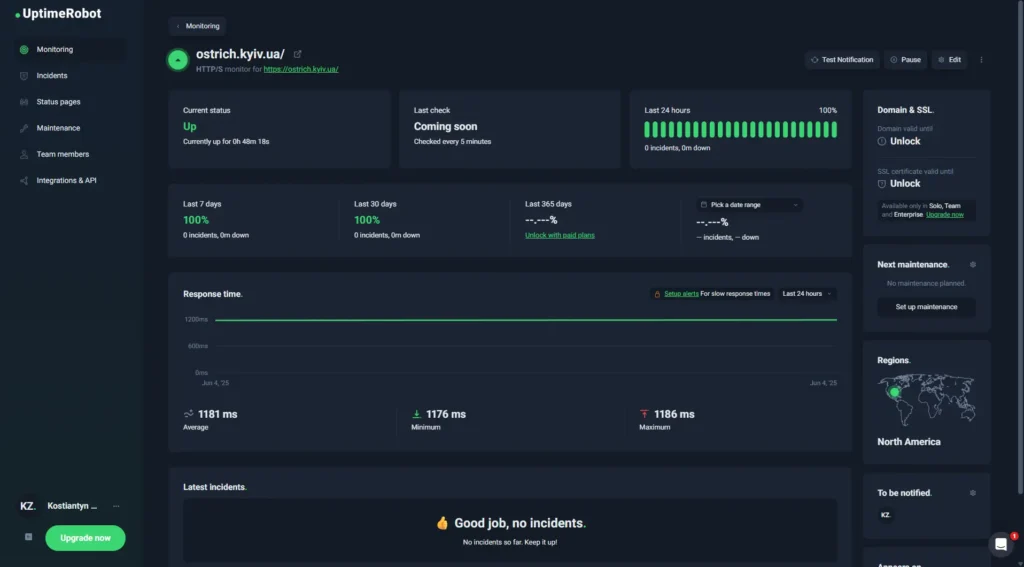
Task: Click the average response time icon
Action: 189,414
